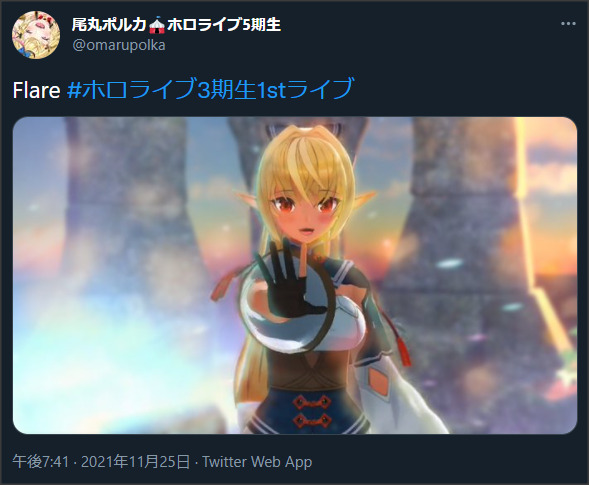Click the elf character's face in the image
Image resolution: width=589 pixels, height=485 pixels.
[304, 212]
